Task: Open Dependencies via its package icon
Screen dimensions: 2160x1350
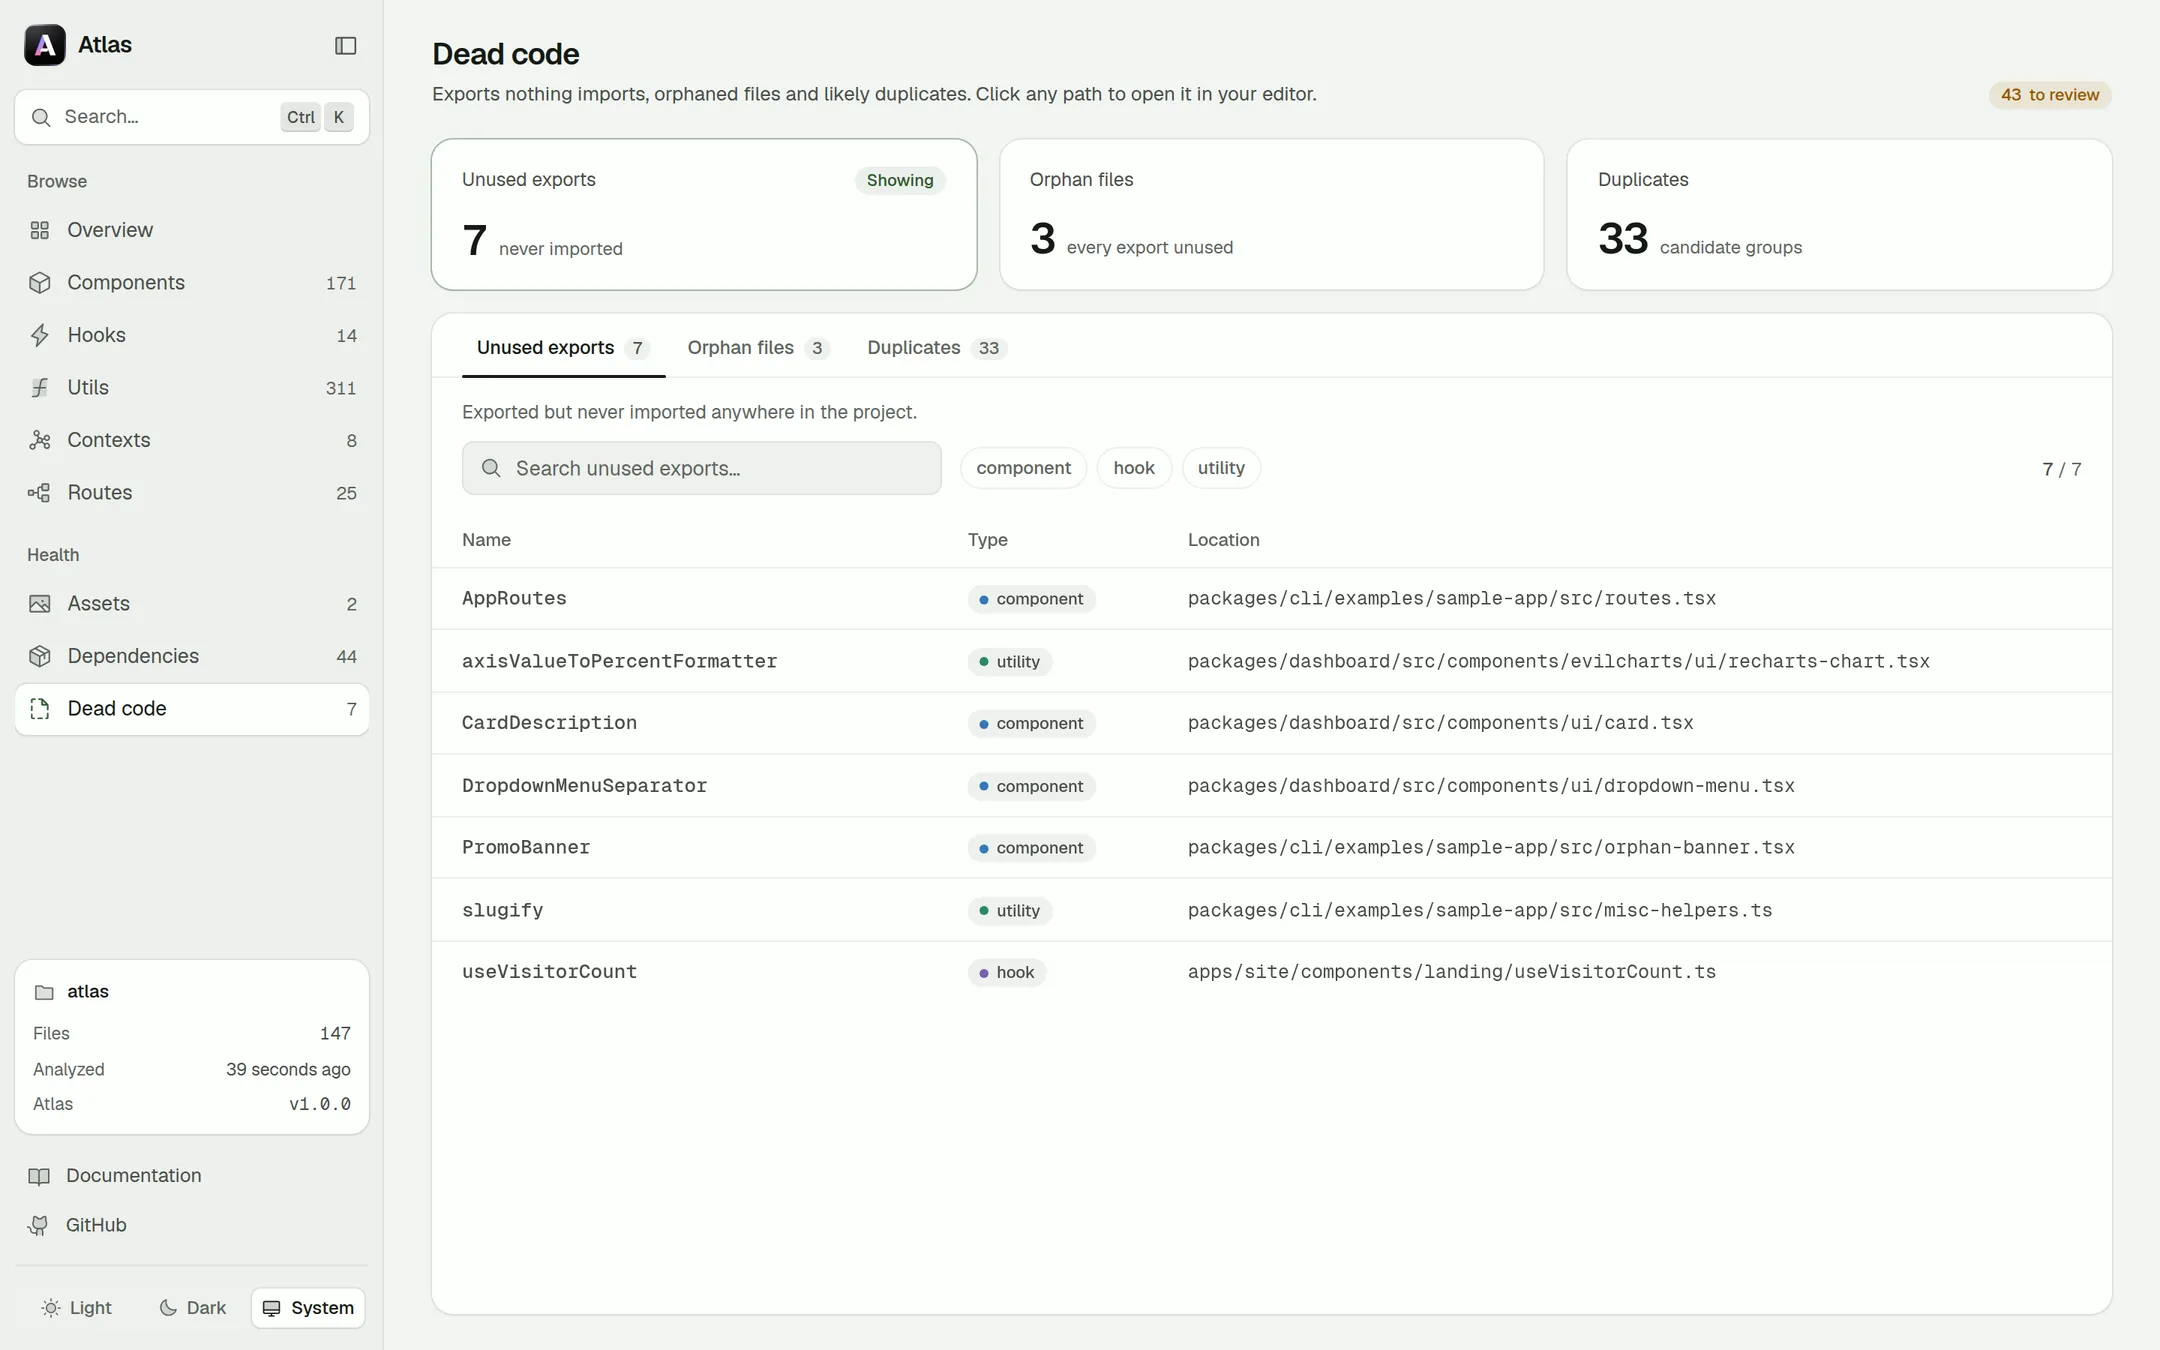Action: (40, 656)
